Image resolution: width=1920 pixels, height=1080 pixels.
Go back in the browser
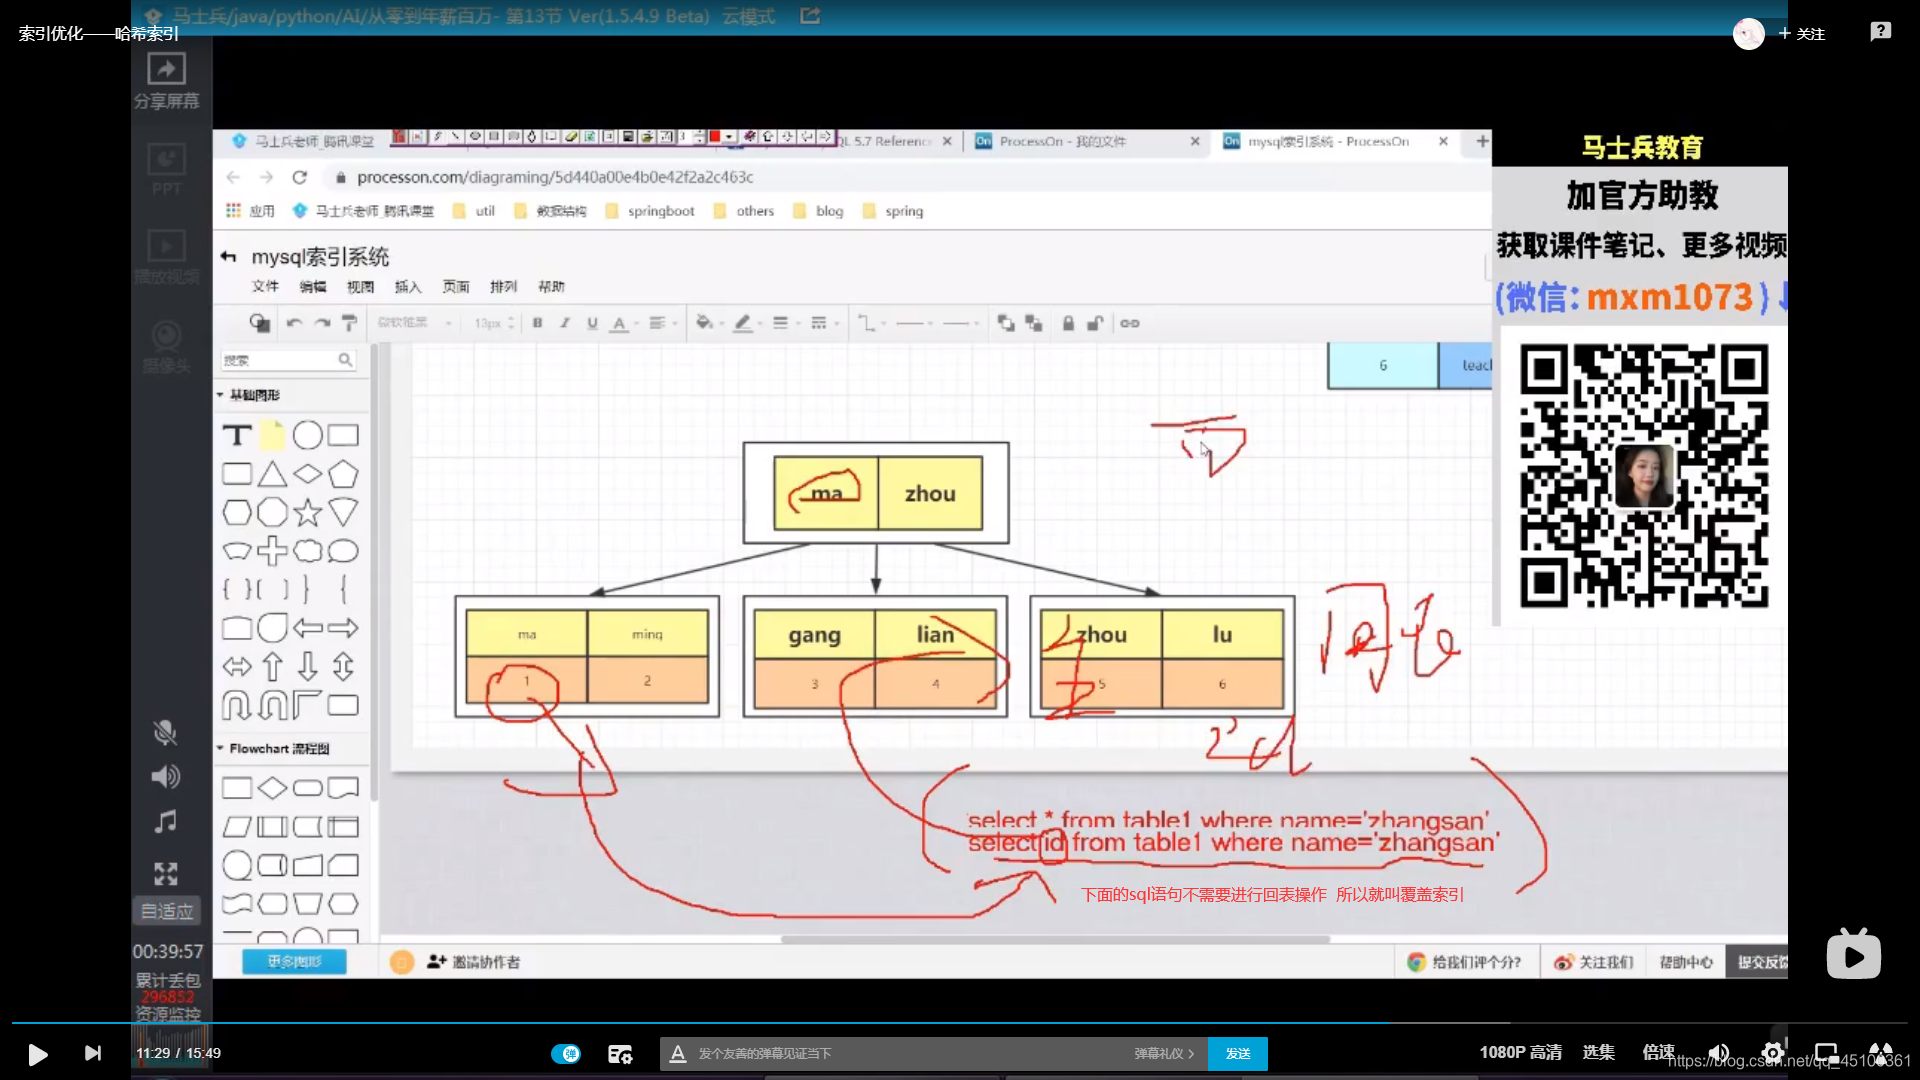(x=233, y=177)
